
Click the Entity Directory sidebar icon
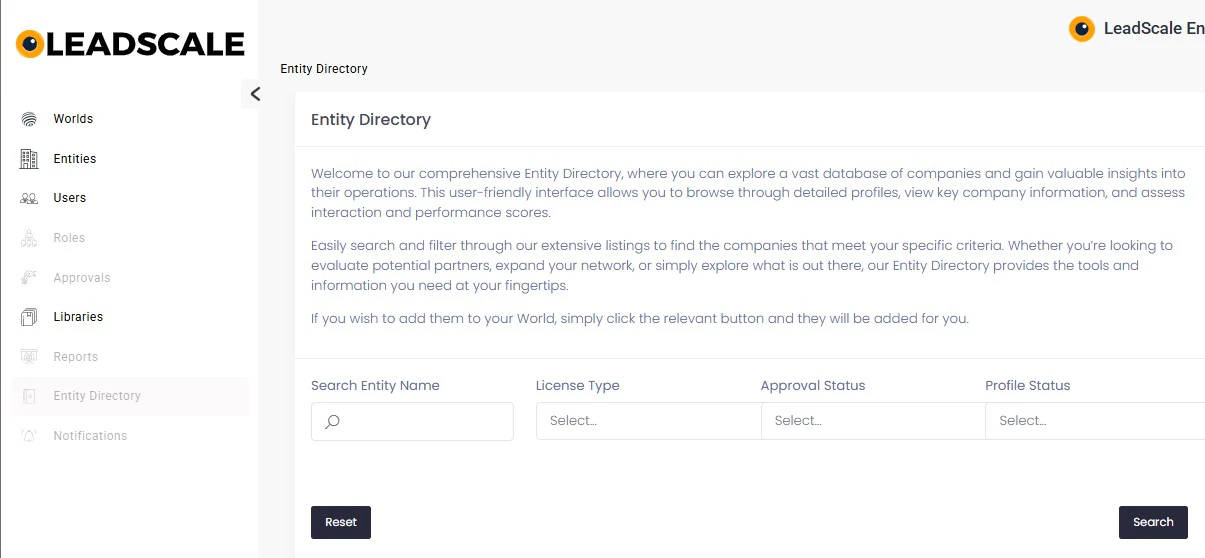click(x=29, y=396)
